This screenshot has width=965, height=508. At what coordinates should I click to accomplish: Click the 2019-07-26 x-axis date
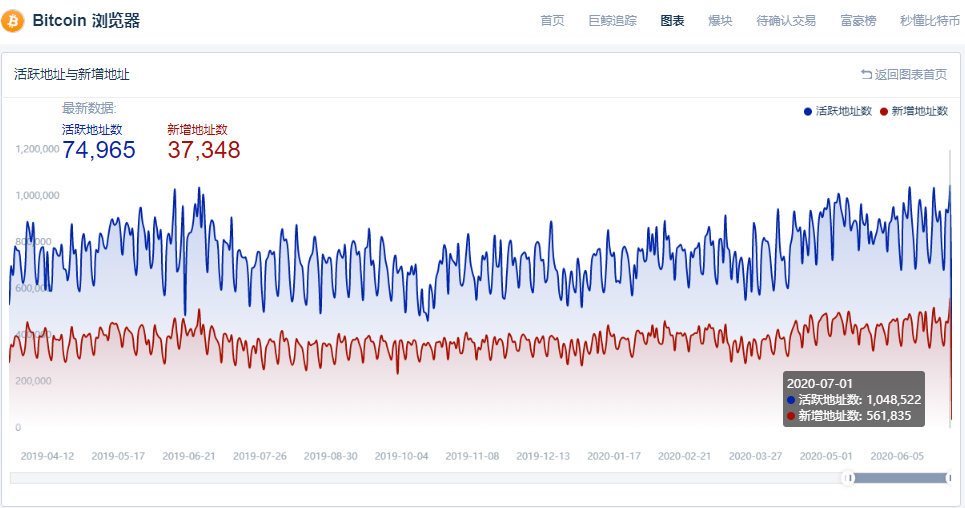click(x=260, y=456)
